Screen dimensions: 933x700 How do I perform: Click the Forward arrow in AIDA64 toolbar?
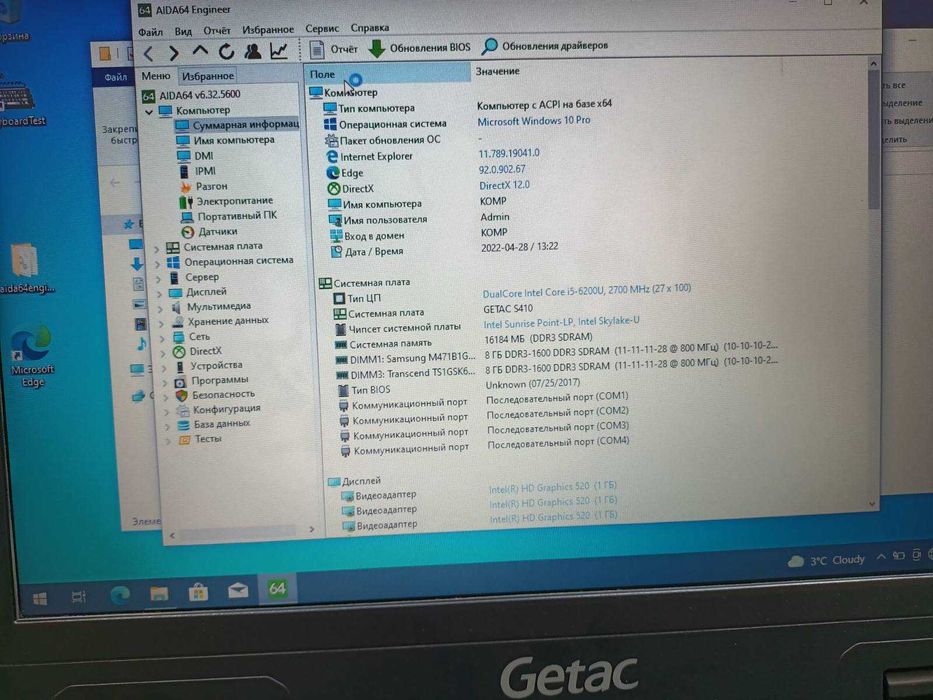(174, 53)
